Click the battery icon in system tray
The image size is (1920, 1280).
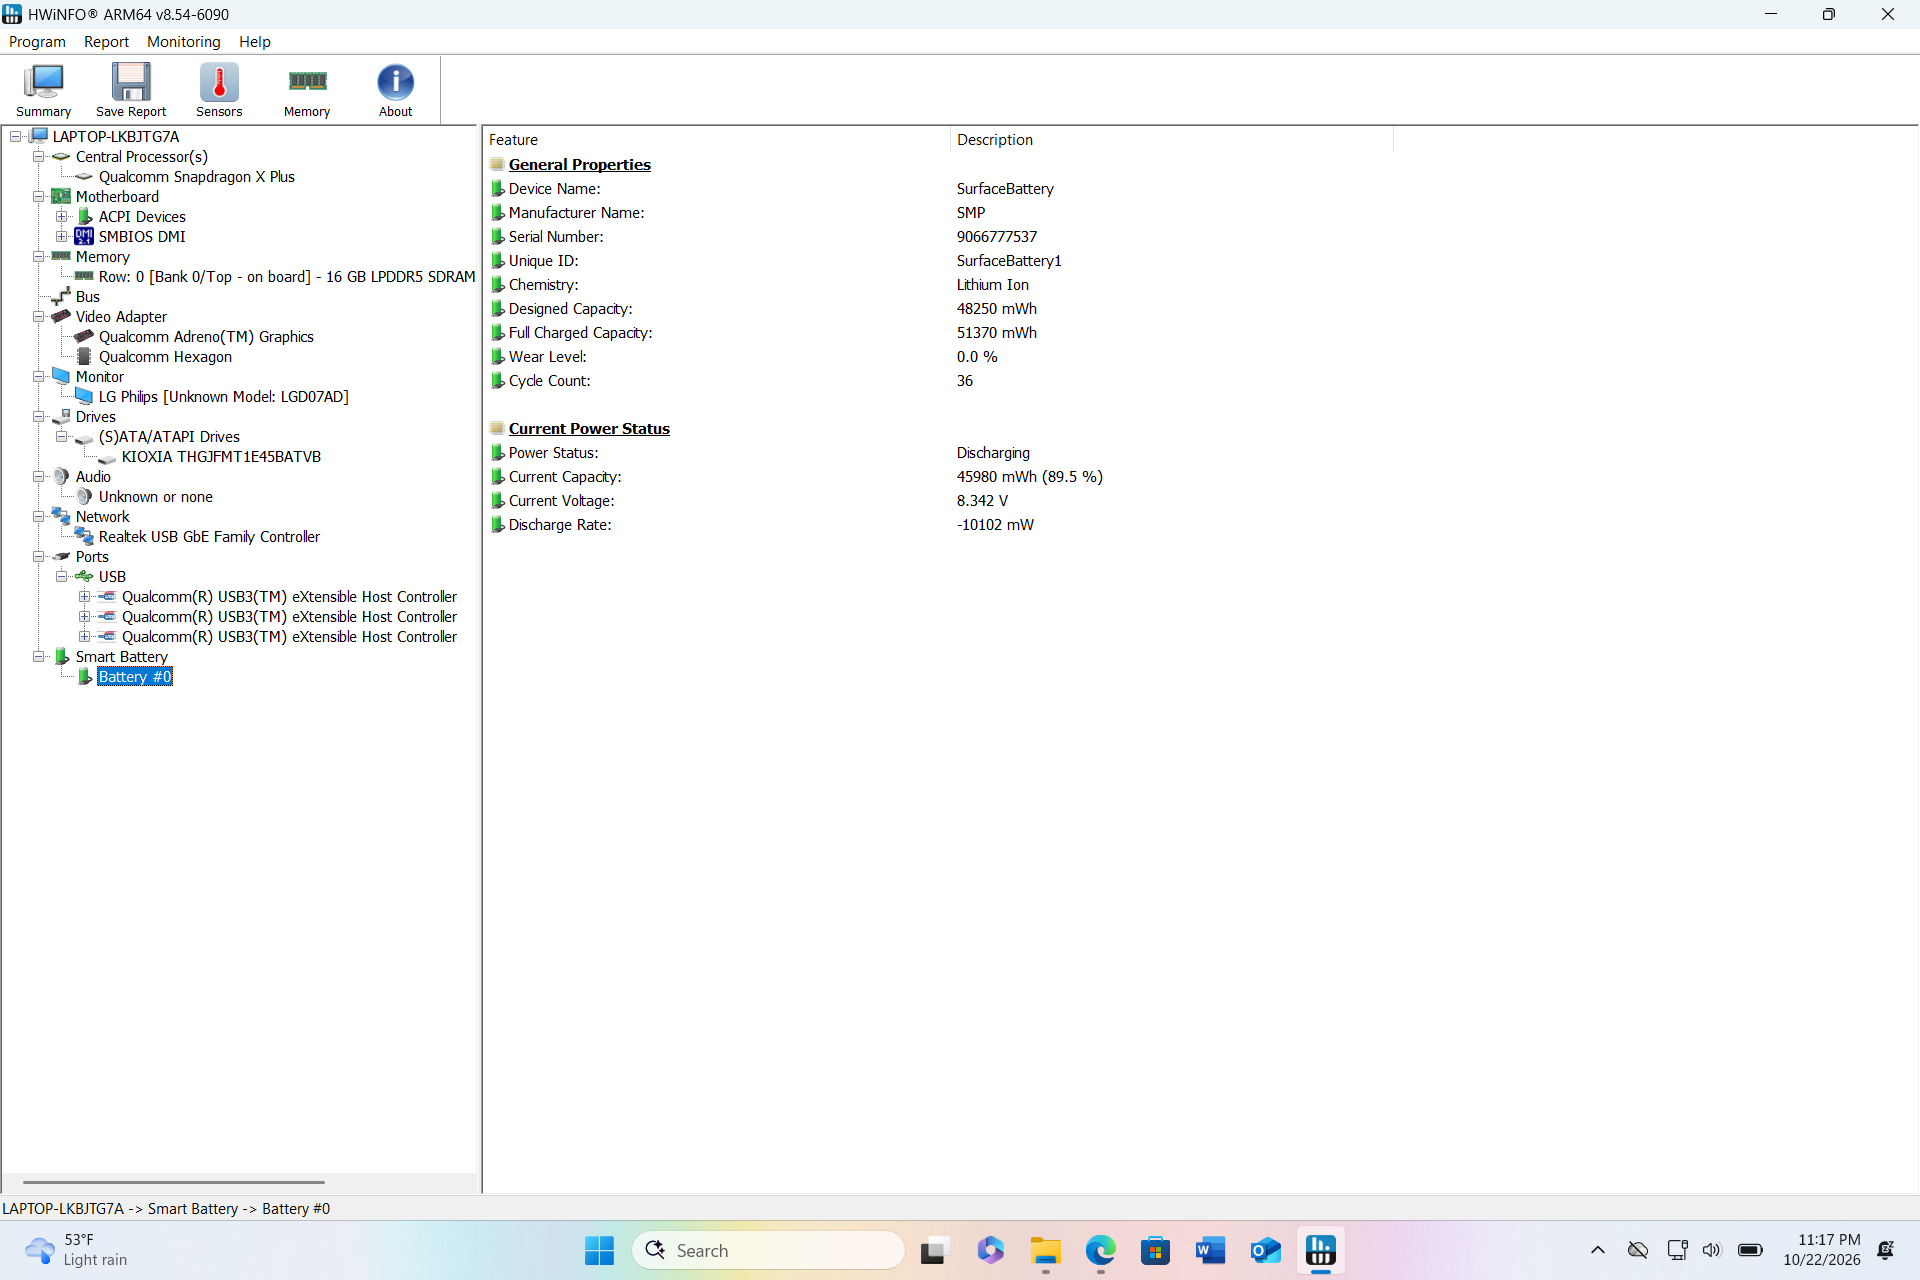coord(1750,1250)
